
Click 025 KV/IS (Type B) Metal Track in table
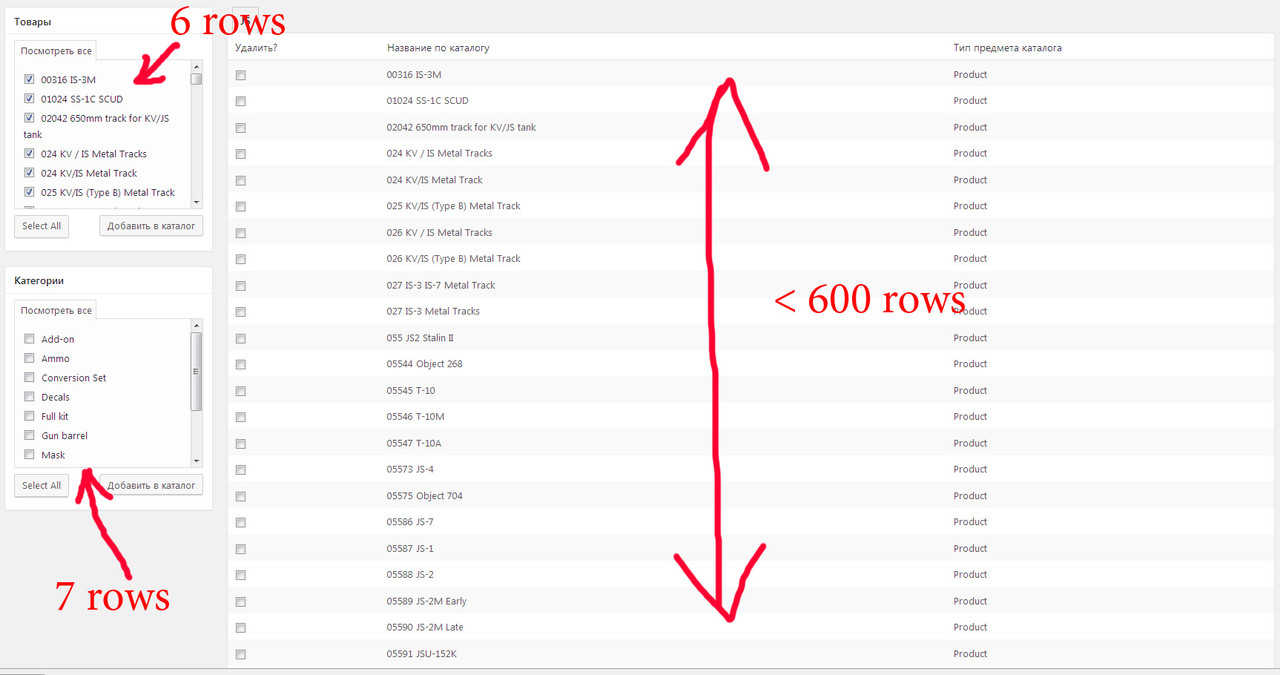click(x=453, y=206)
